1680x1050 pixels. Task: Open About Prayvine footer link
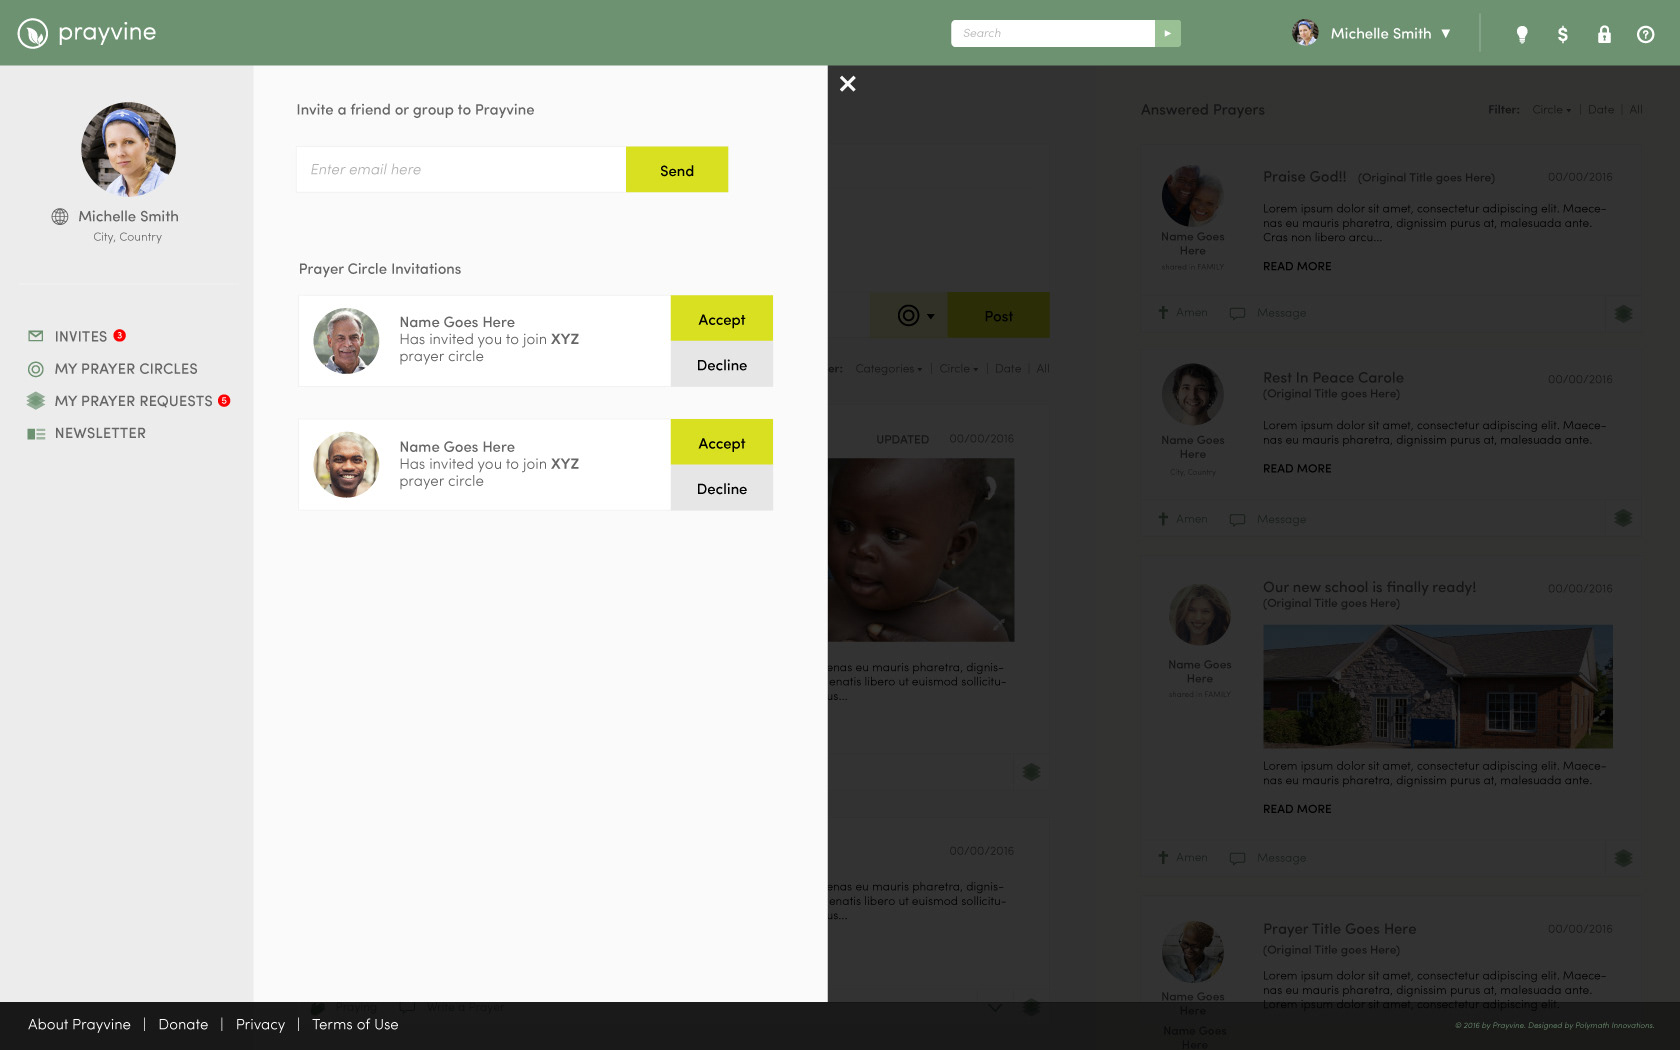[79, 1024]
